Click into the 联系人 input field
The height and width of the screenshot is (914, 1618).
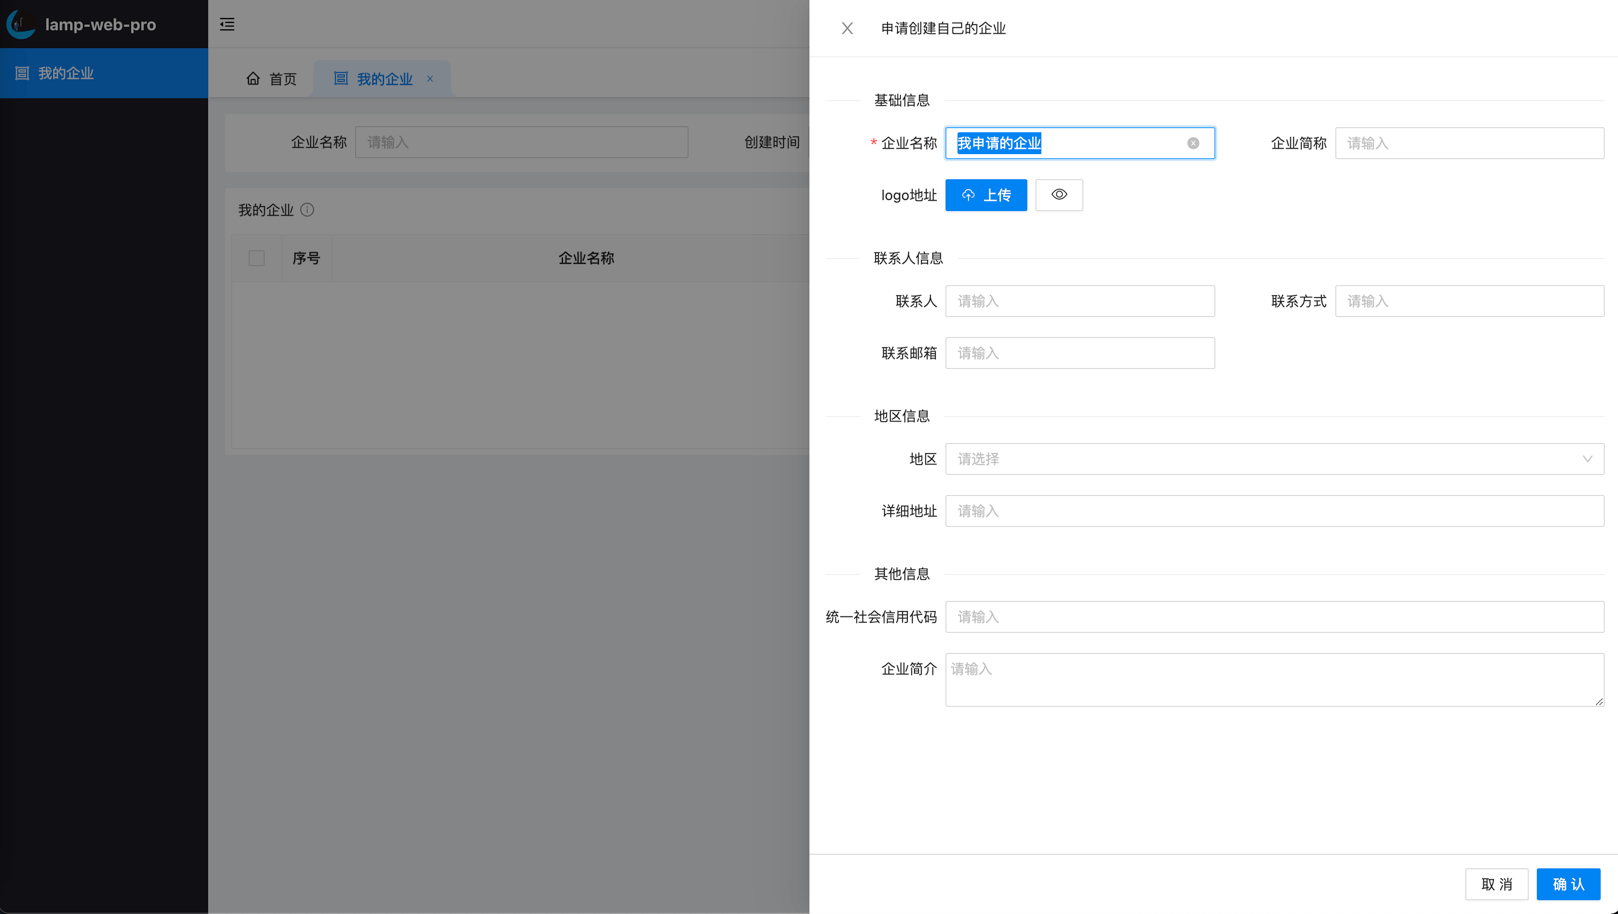pos(1079,301)
